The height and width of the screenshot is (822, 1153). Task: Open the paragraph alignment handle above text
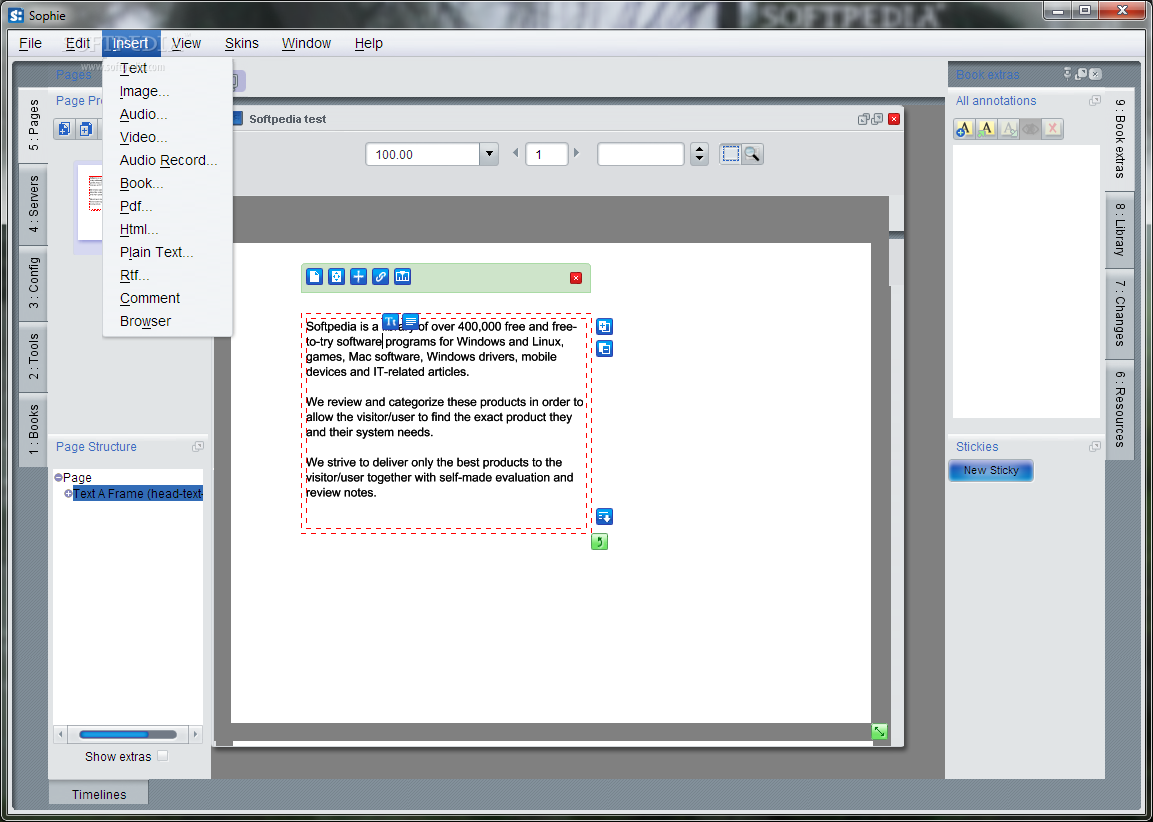point(410,321)
